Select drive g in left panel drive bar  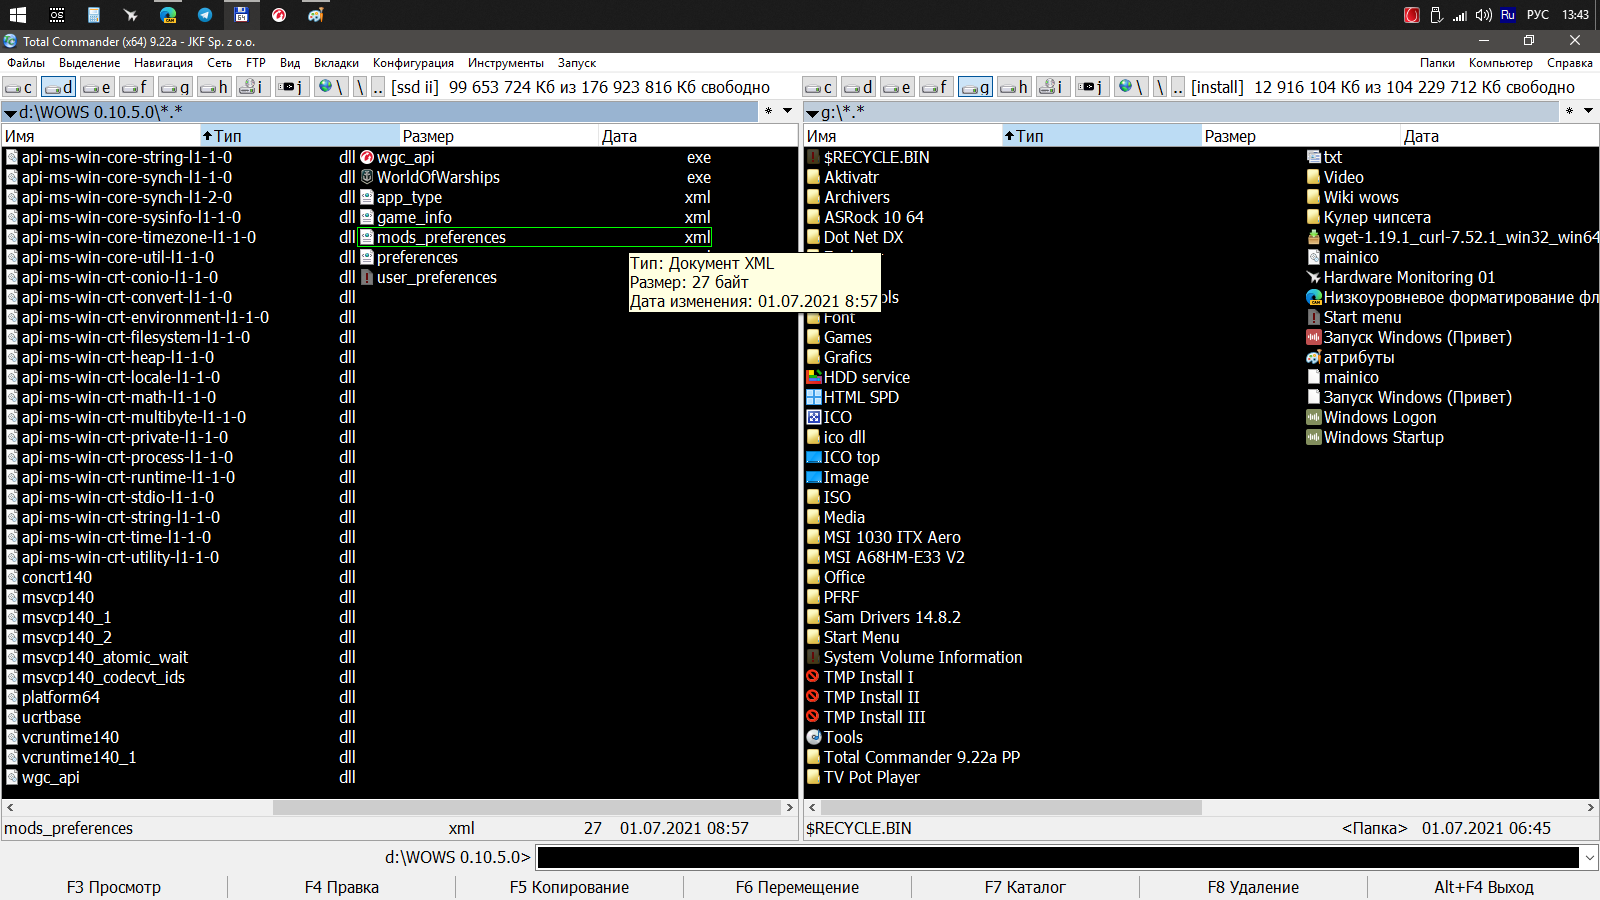[x=175, y=87]
